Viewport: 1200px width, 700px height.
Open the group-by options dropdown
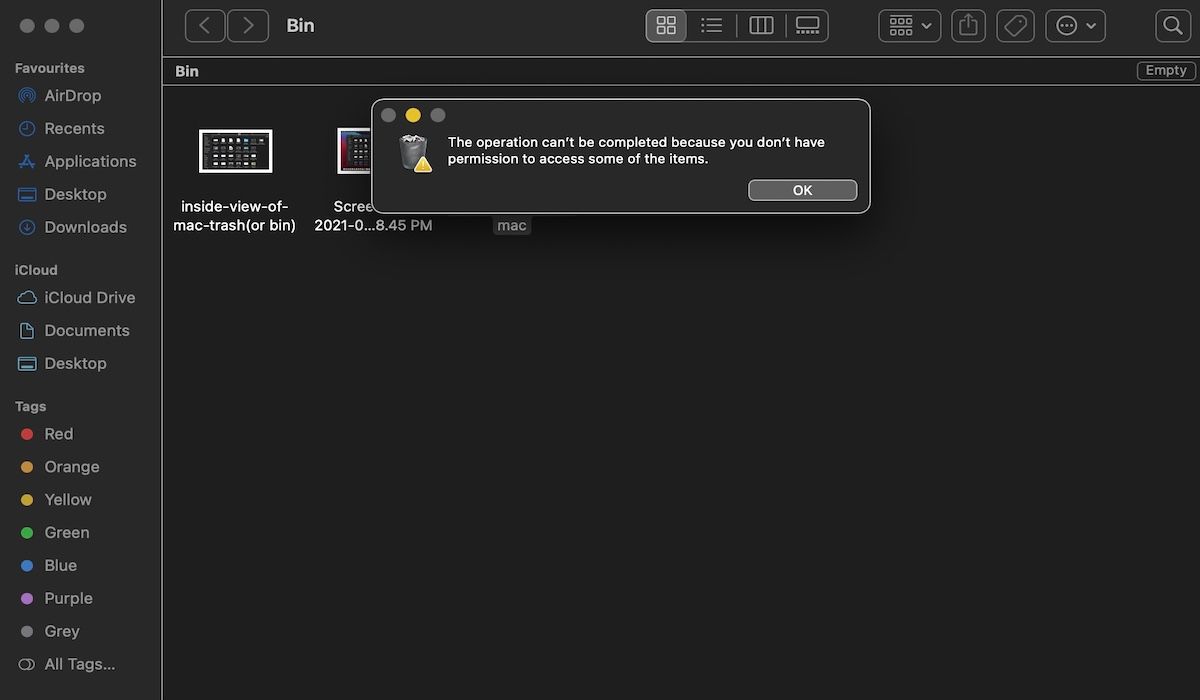point(910,26)
